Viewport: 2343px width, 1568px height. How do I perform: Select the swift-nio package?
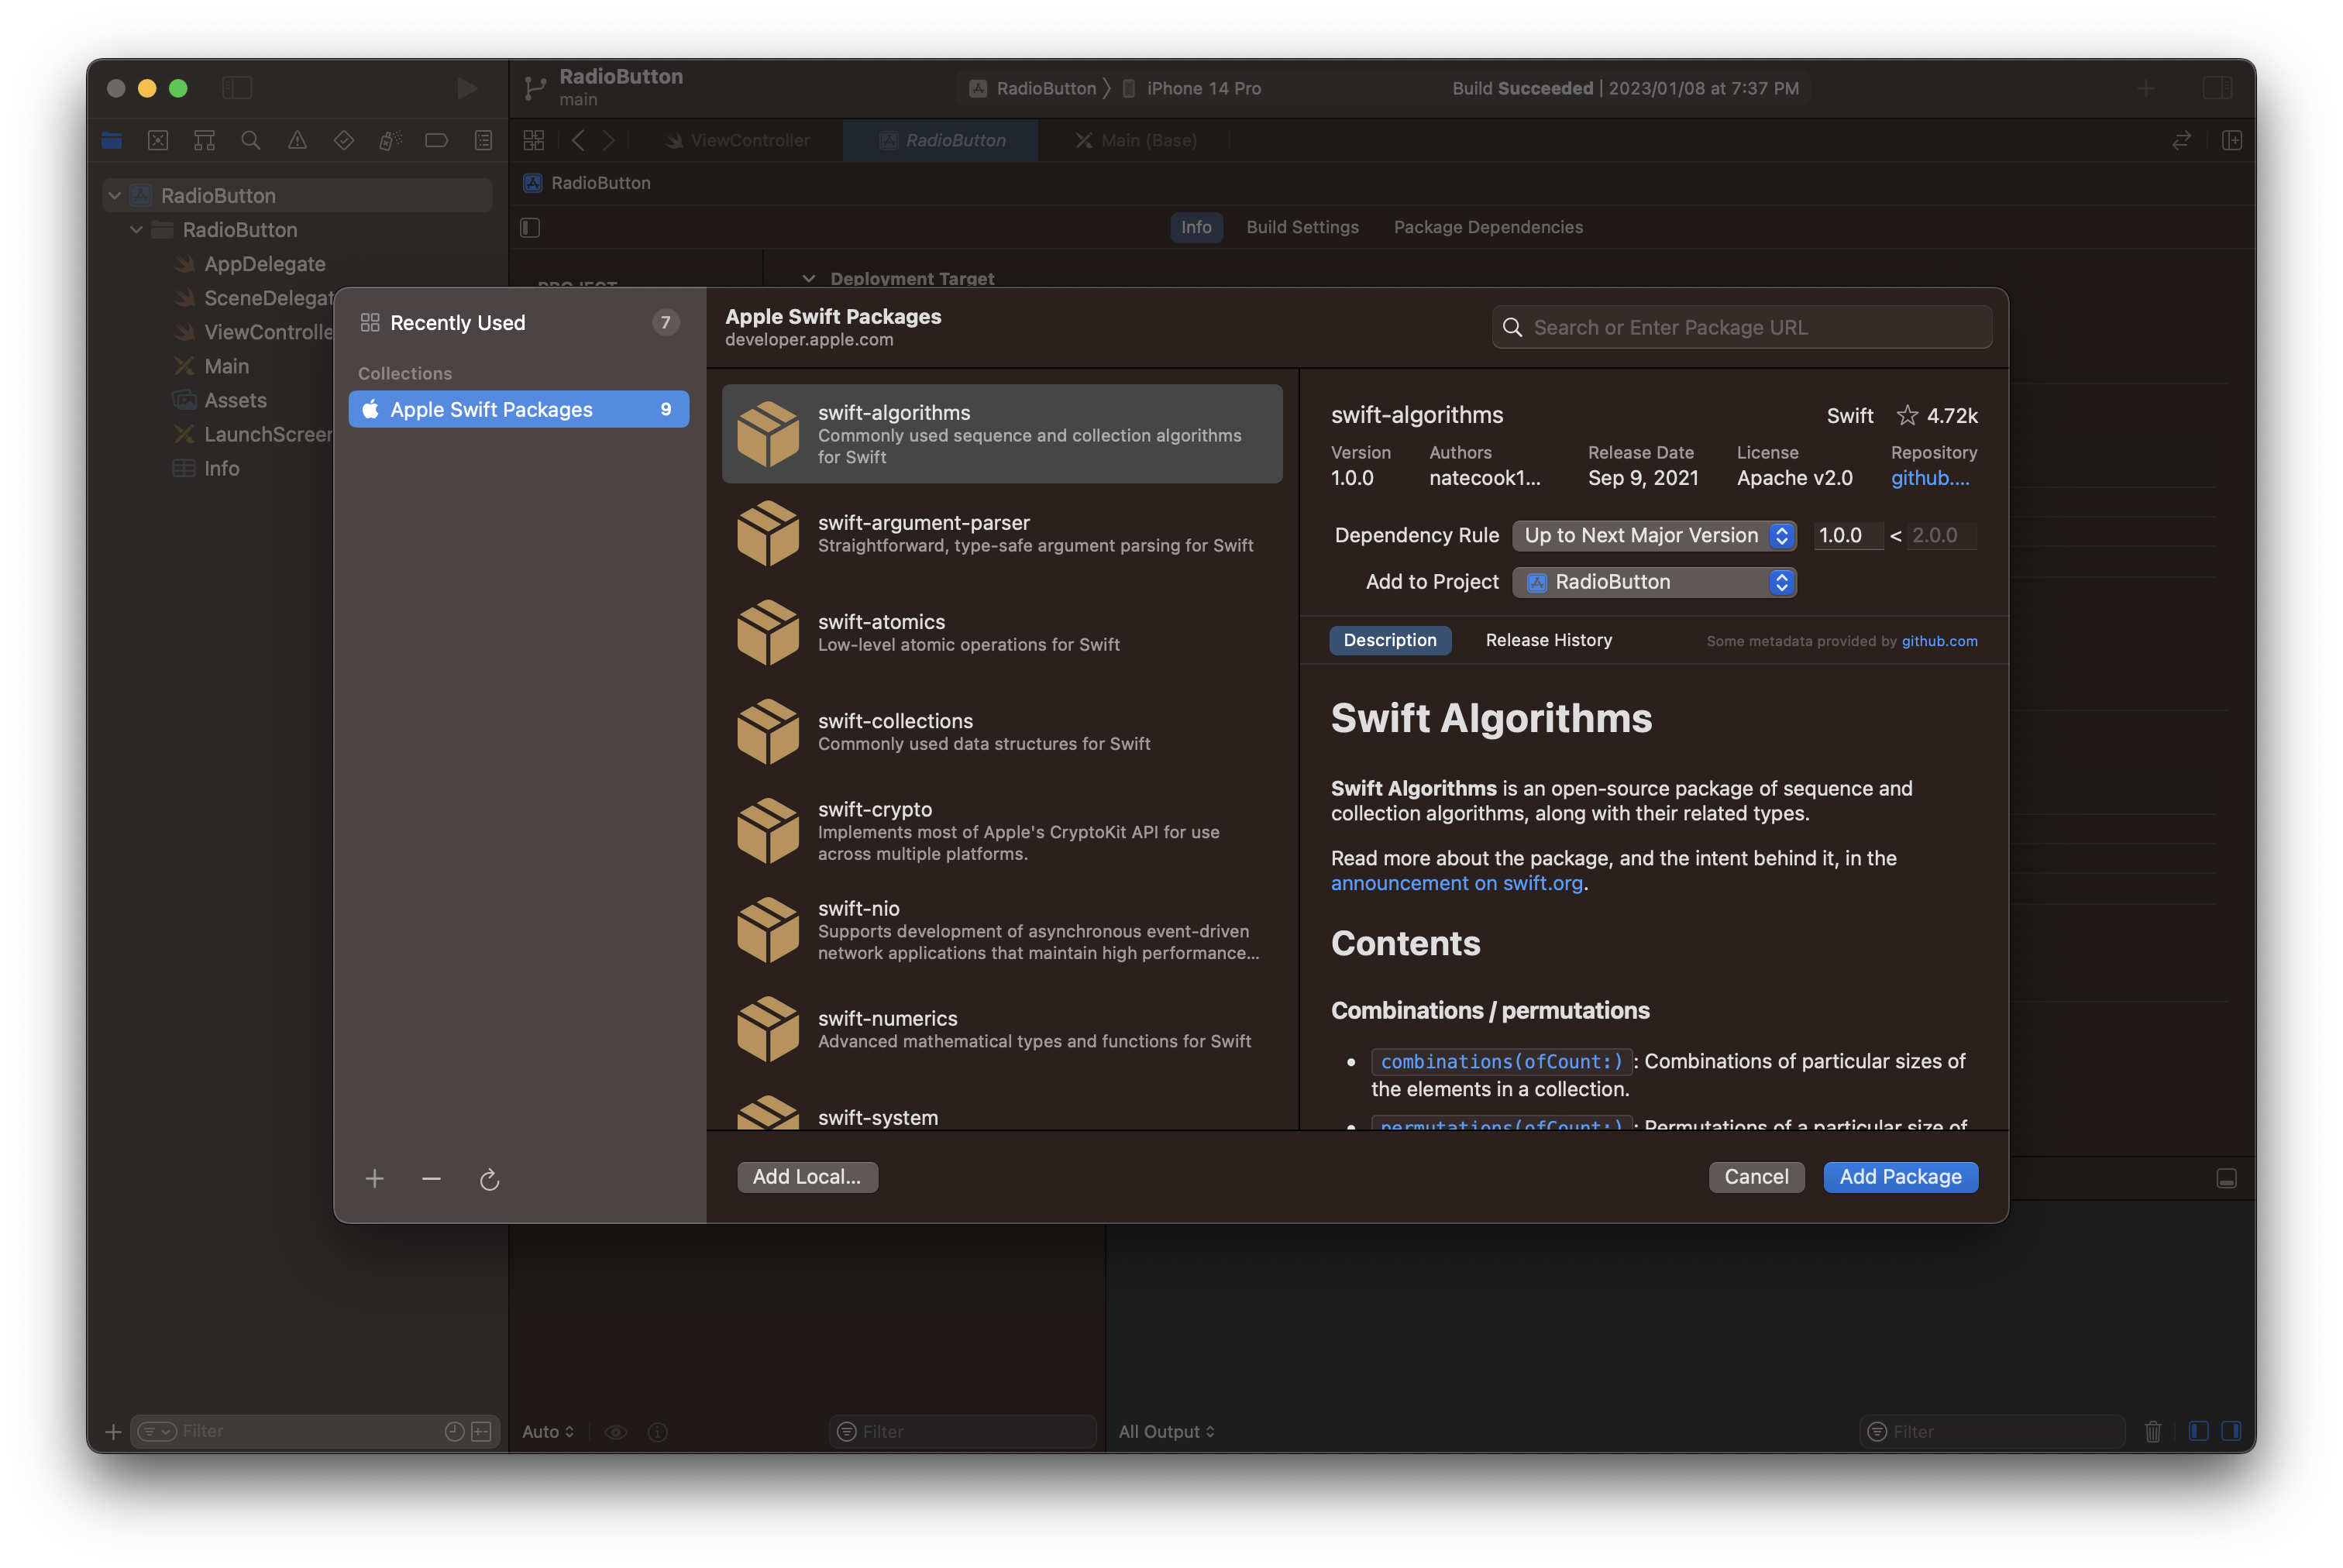coord(1002,929)
